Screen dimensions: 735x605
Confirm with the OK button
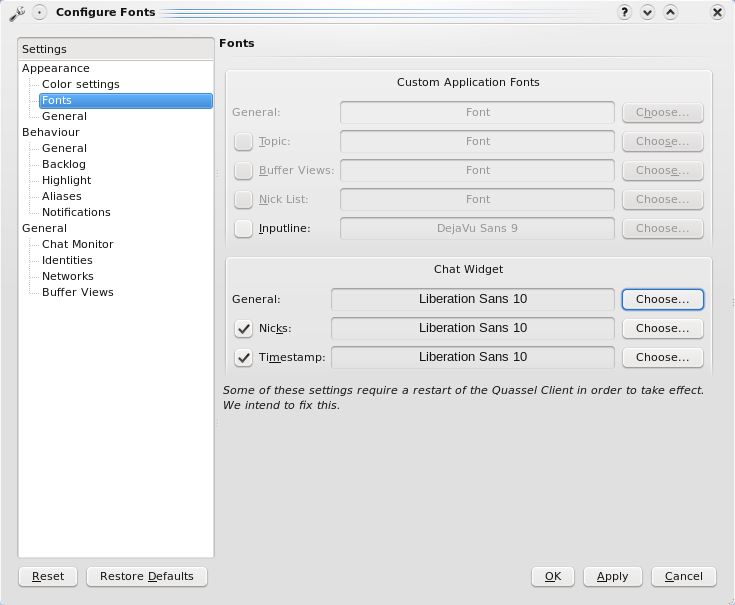click(553, 576)
